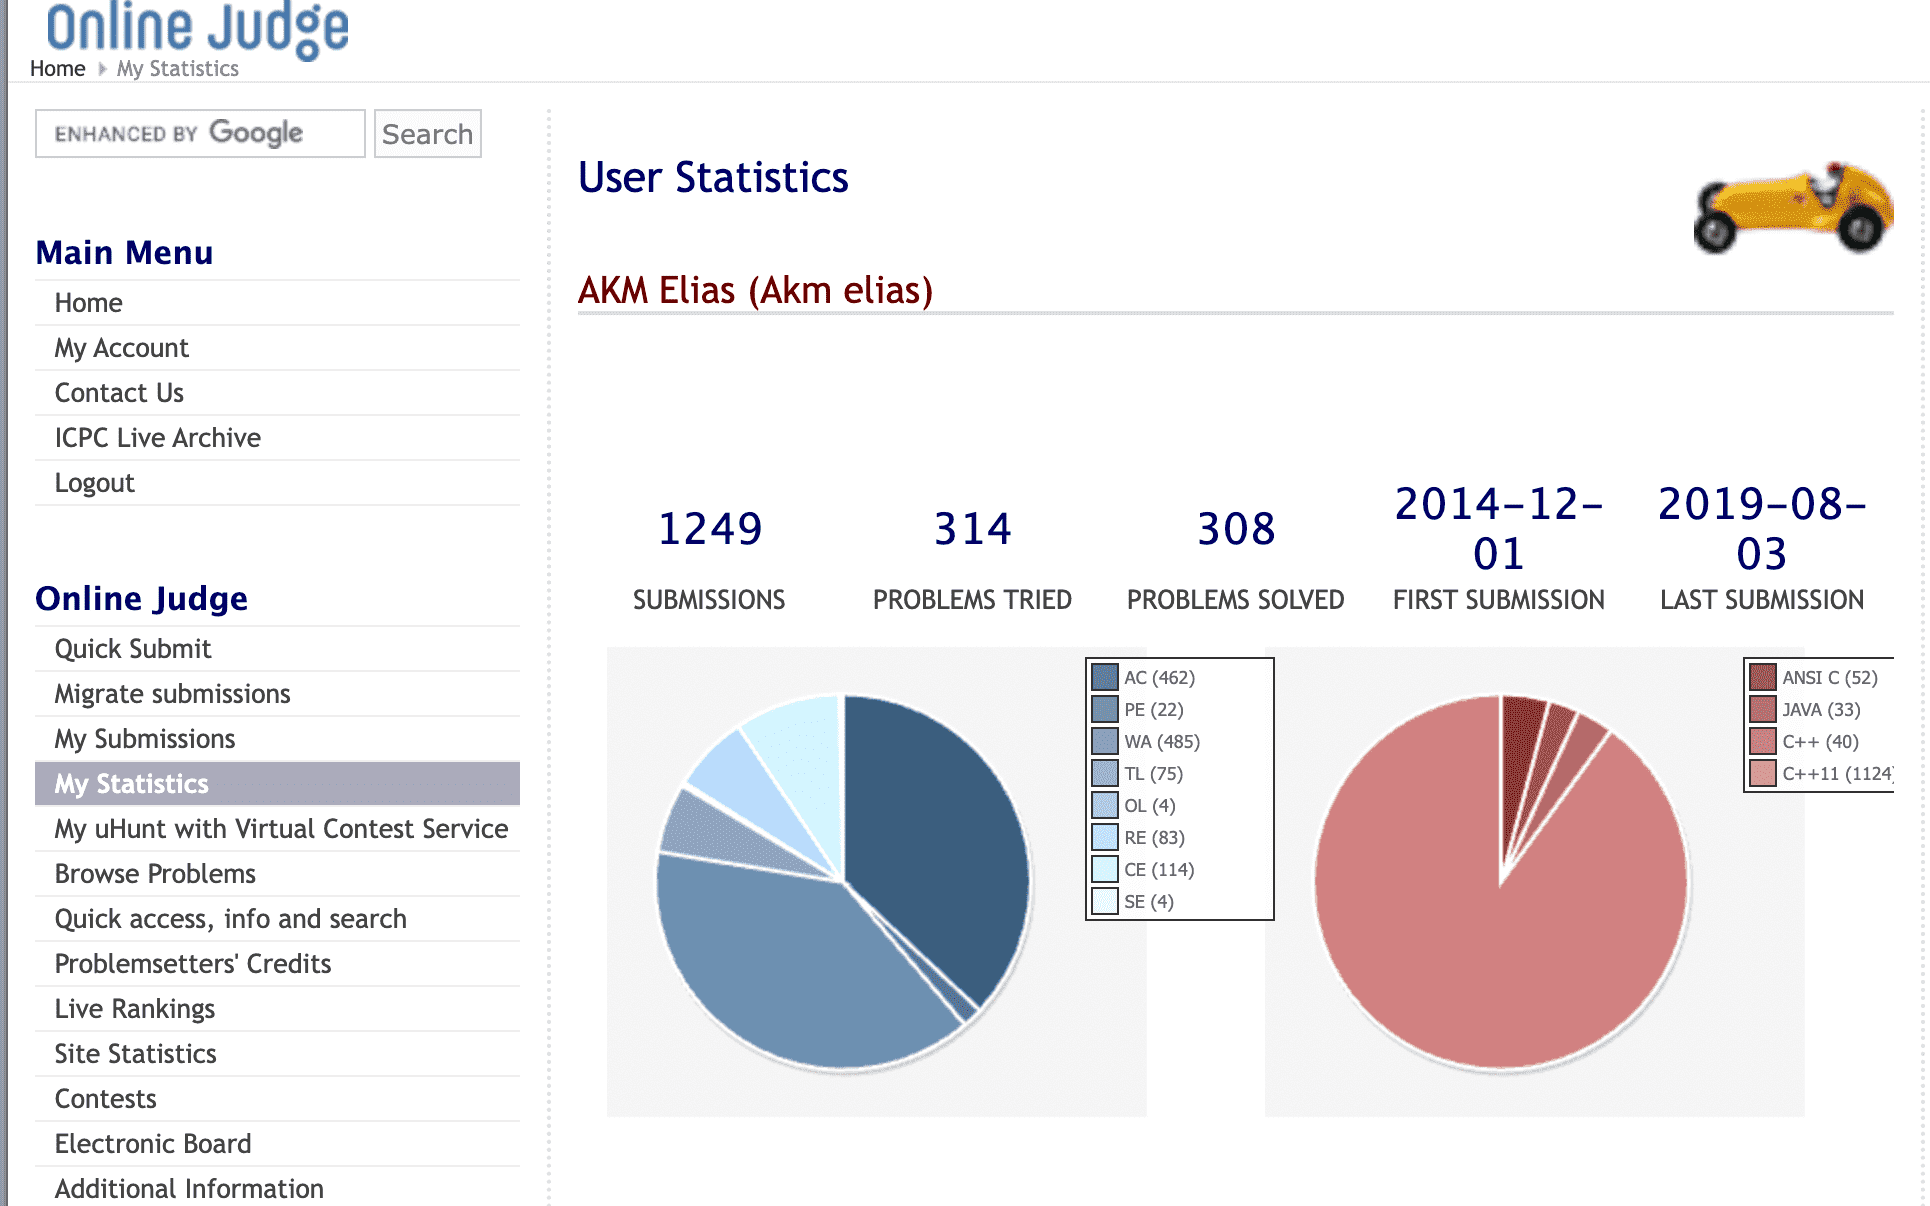Click the breadcrumb arrow separator

(102, 69)
